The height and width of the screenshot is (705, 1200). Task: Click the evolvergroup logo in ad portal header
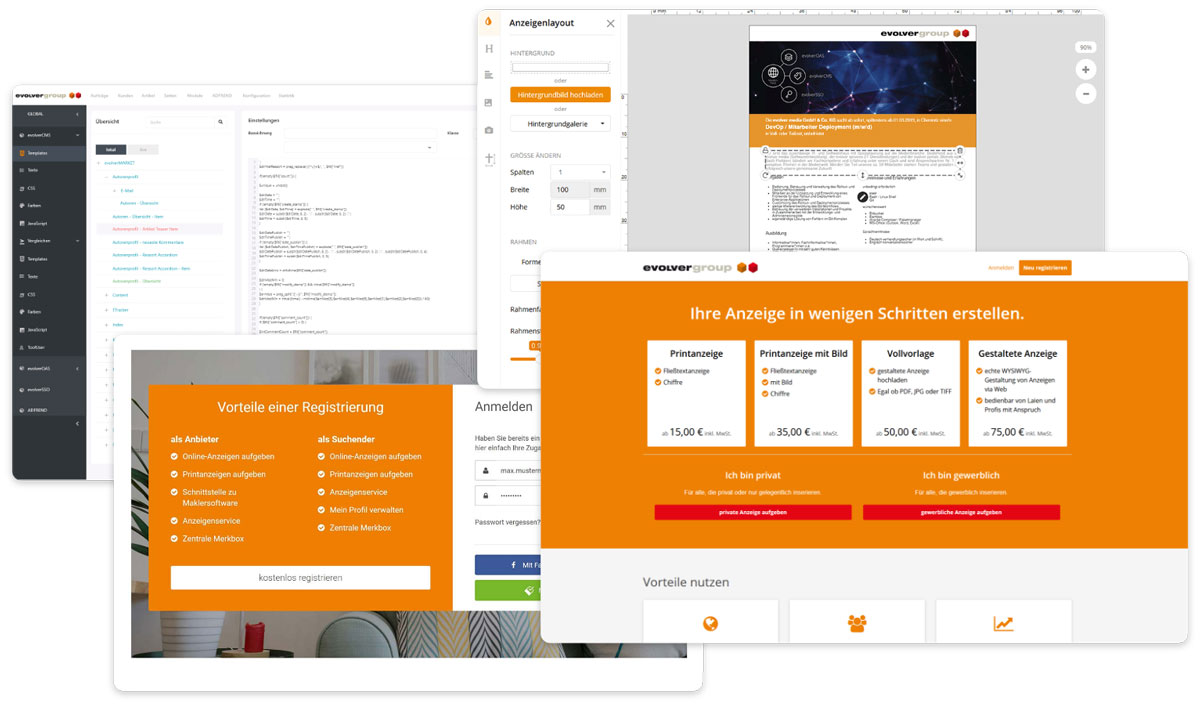[x=701, y=268]
